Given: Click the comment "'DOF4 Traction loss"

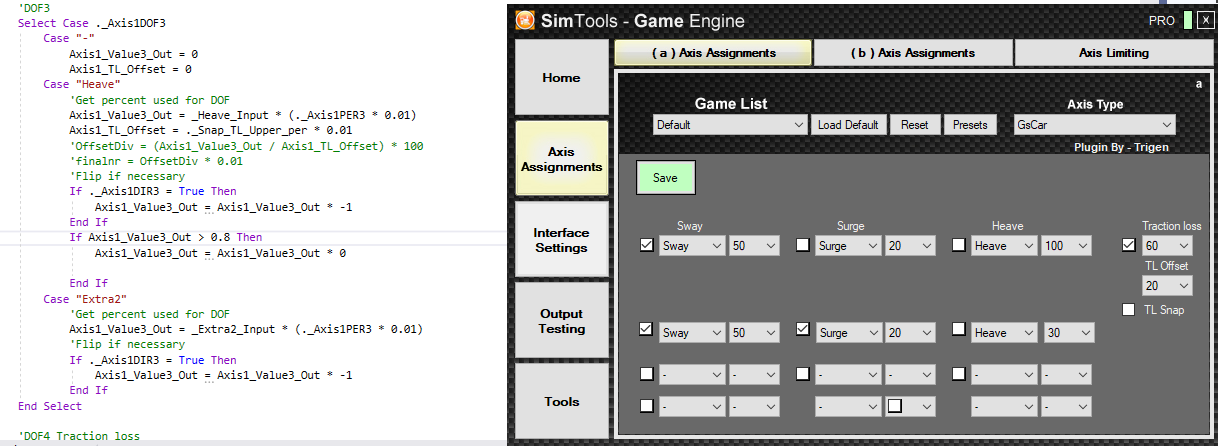Looking at the screenshot, I should point(79,437).
